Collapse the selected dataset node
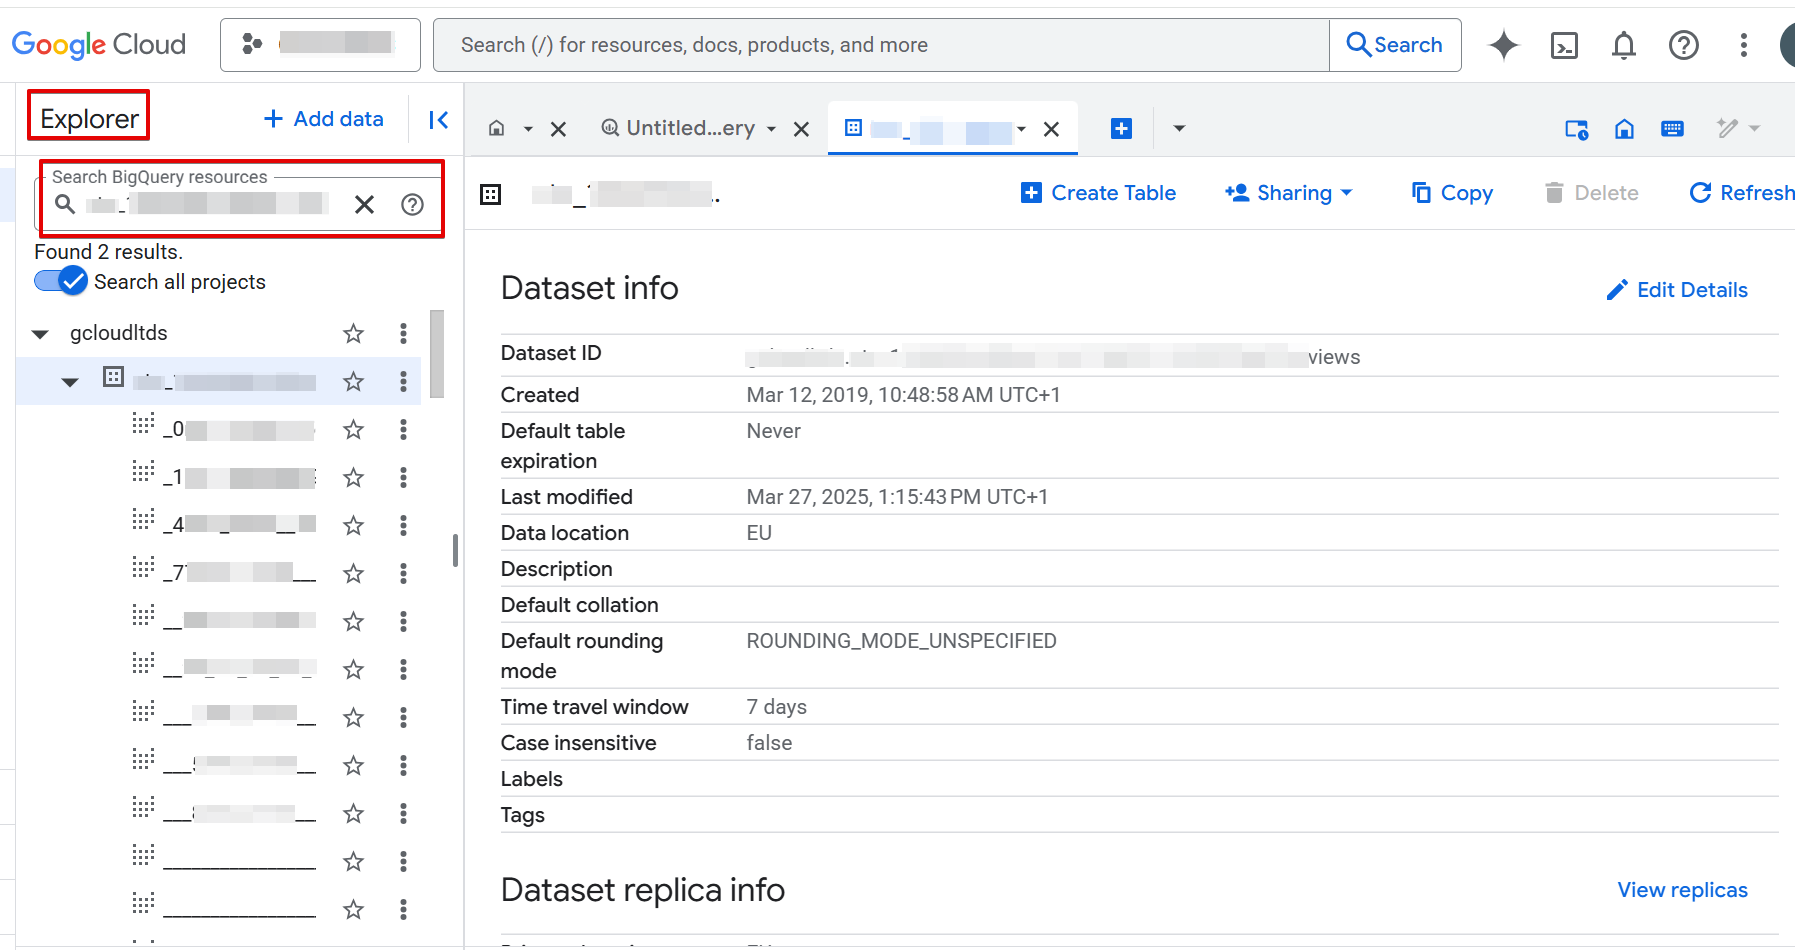The height and width of the screenshot is (950, 1795). [x=70, y=382]
